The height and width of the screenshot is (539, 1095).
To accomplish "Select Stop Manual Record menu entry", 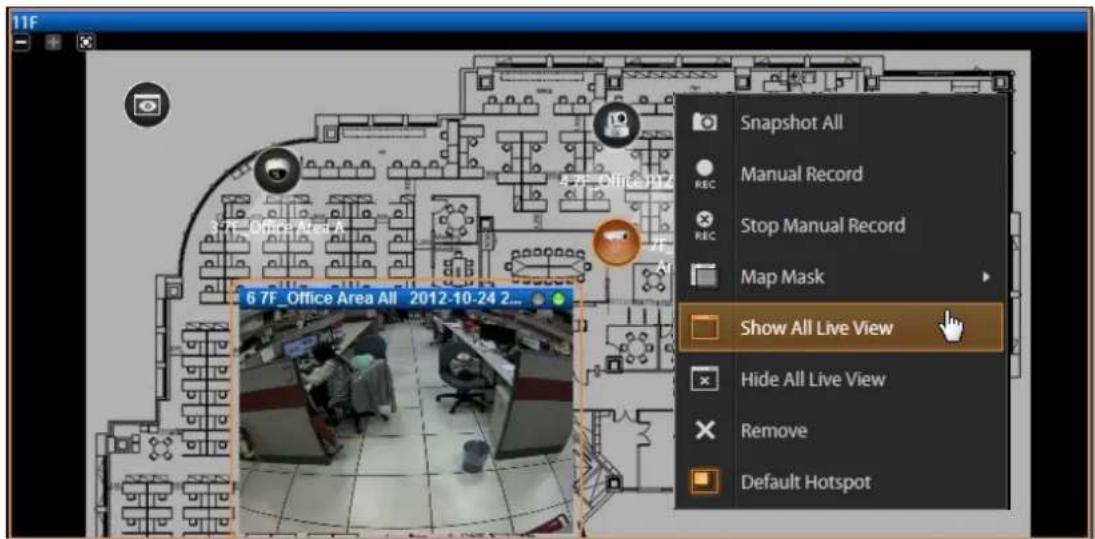I will [x=841, y=226].
